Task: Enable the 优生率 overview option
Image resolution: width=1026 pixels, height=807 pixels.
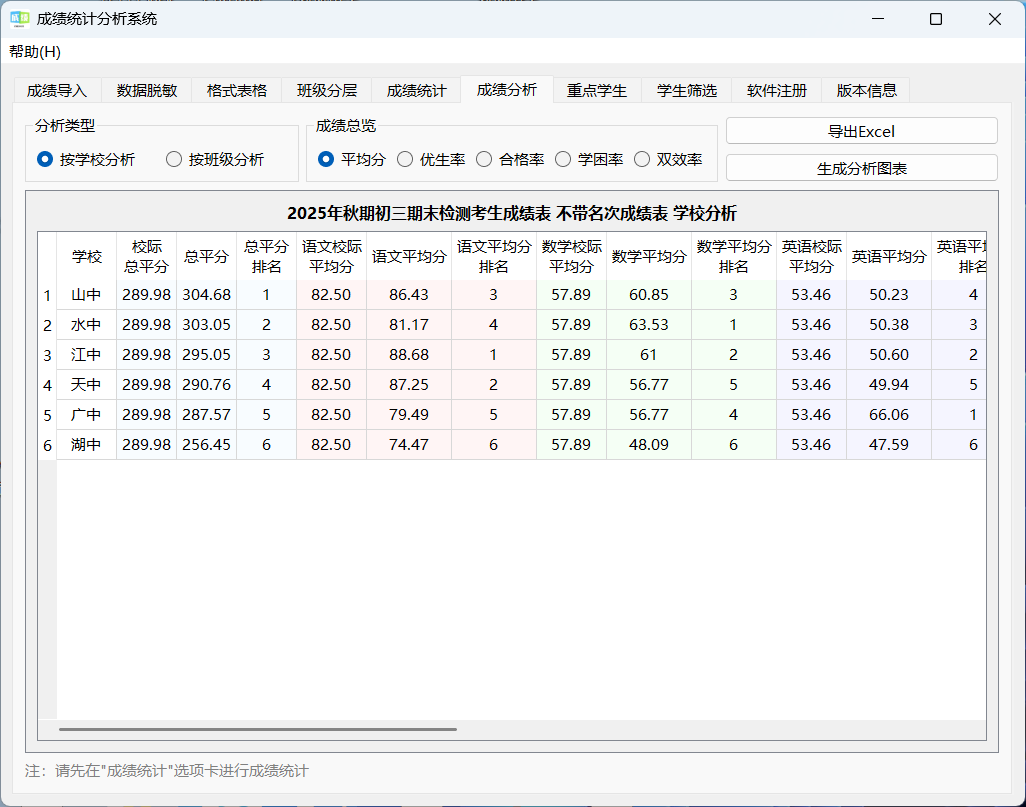Action: pyautogui.click(x=404, y=158)
